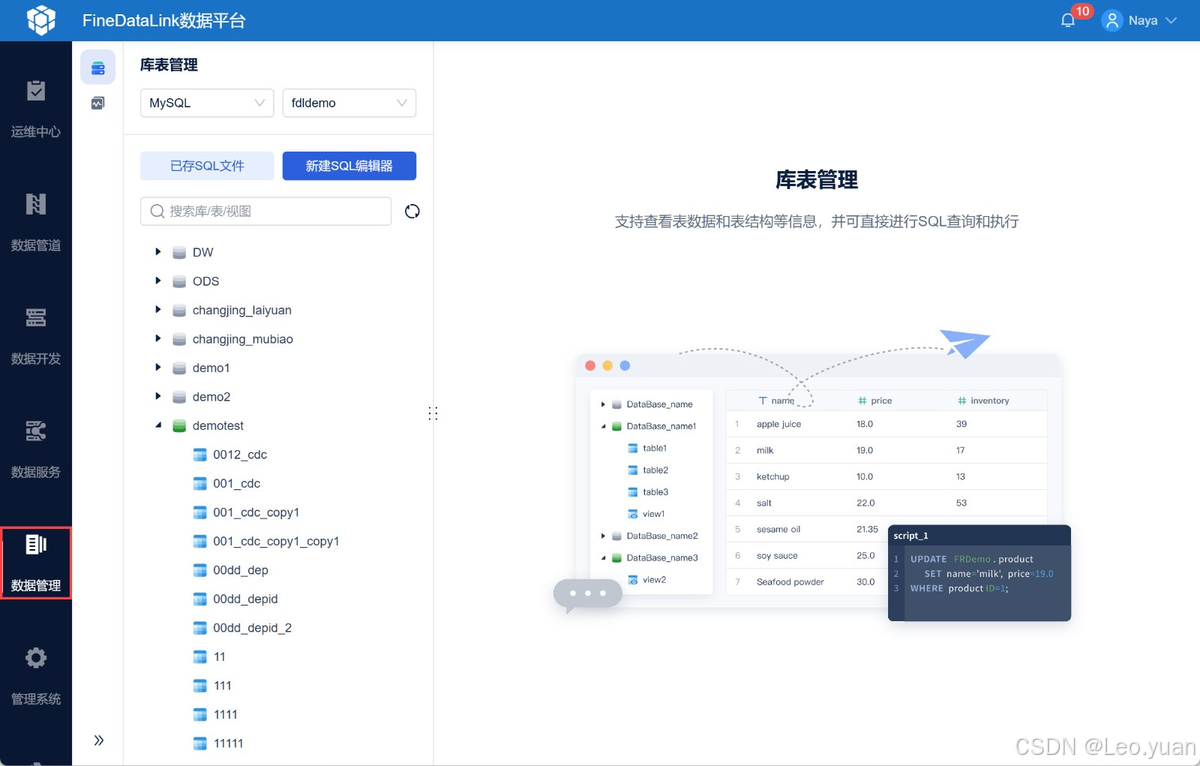Open 数据管理 in the sidebar

pos(36,562)
